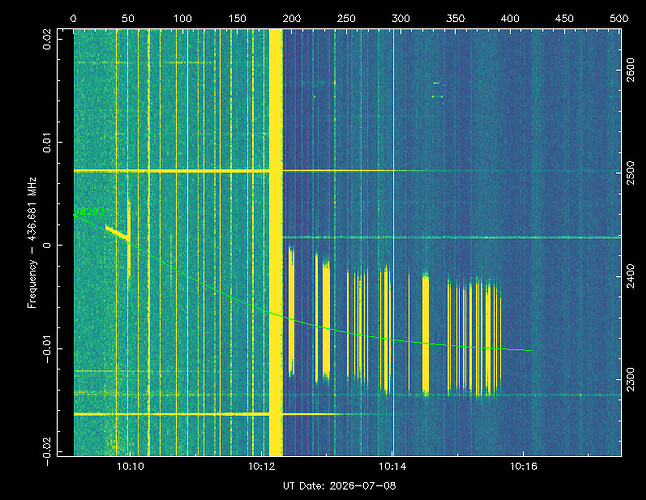The image size is (646, 500).
Task: Click the 2600 label on the right axis
Action: point(630,70)
